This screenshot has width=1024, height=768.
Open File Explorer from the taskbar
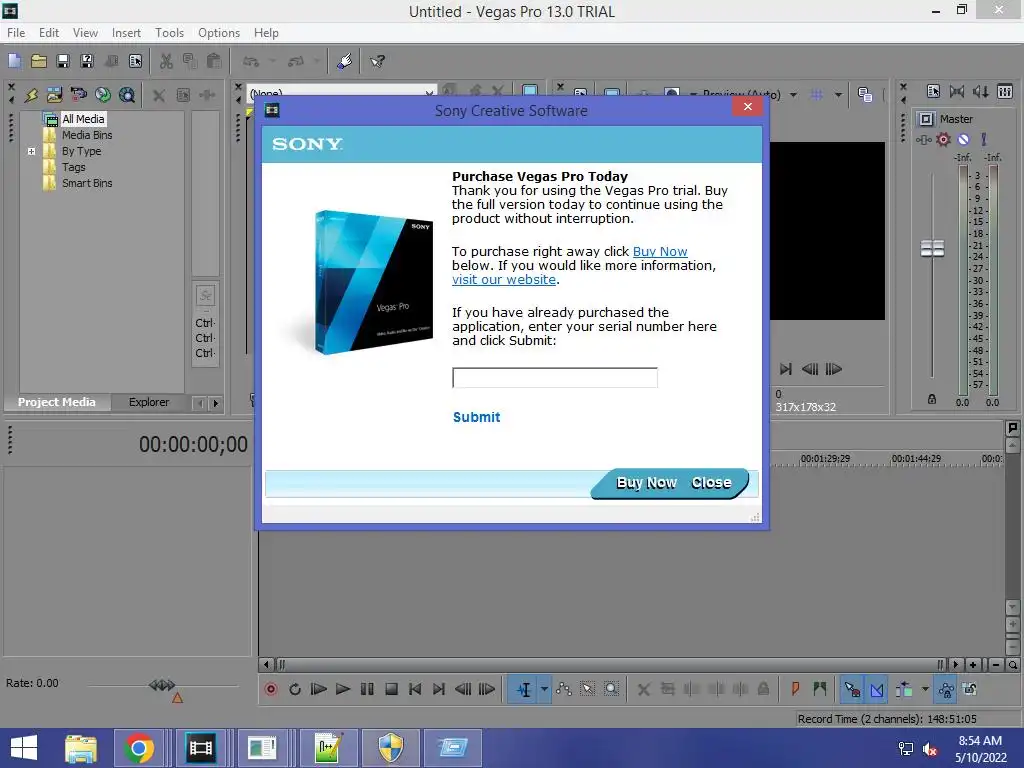(x=80, y=748)
